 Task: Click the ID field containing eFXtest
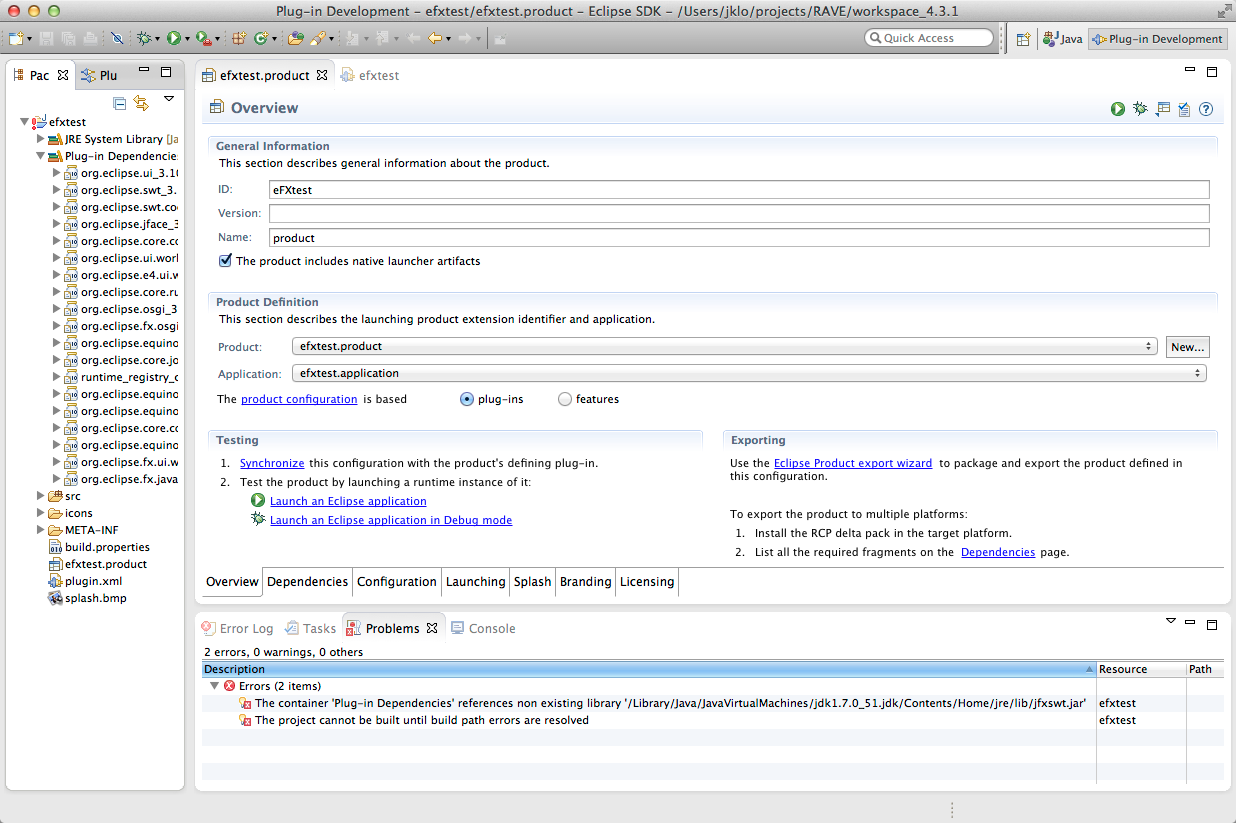[739, 189]
